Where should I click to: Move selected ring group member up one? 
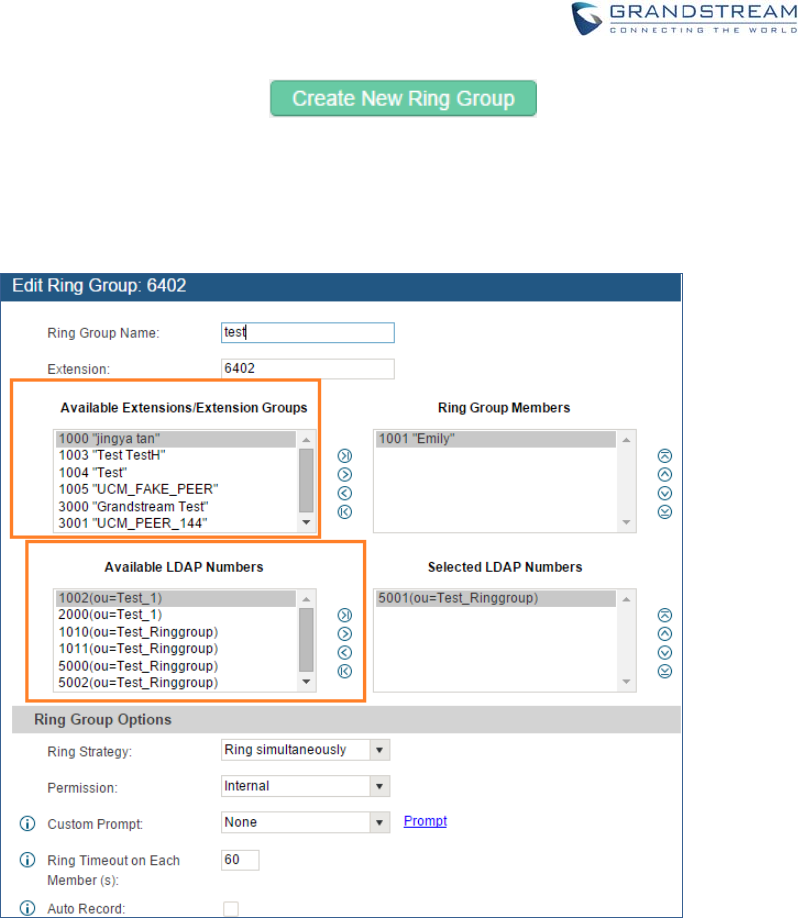coord(665,474)
